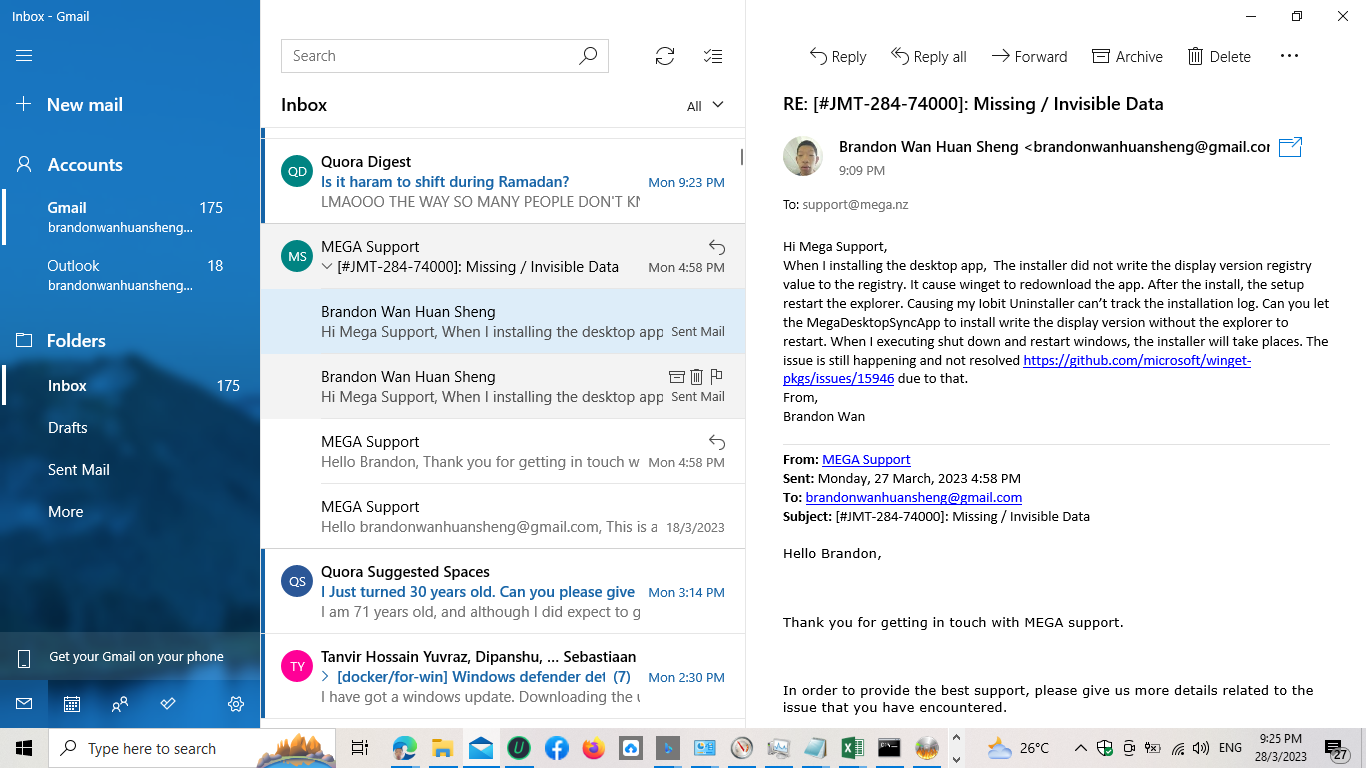1366x768 pixels.
Task: Open the More folders entry
Action: click(65, 511)
